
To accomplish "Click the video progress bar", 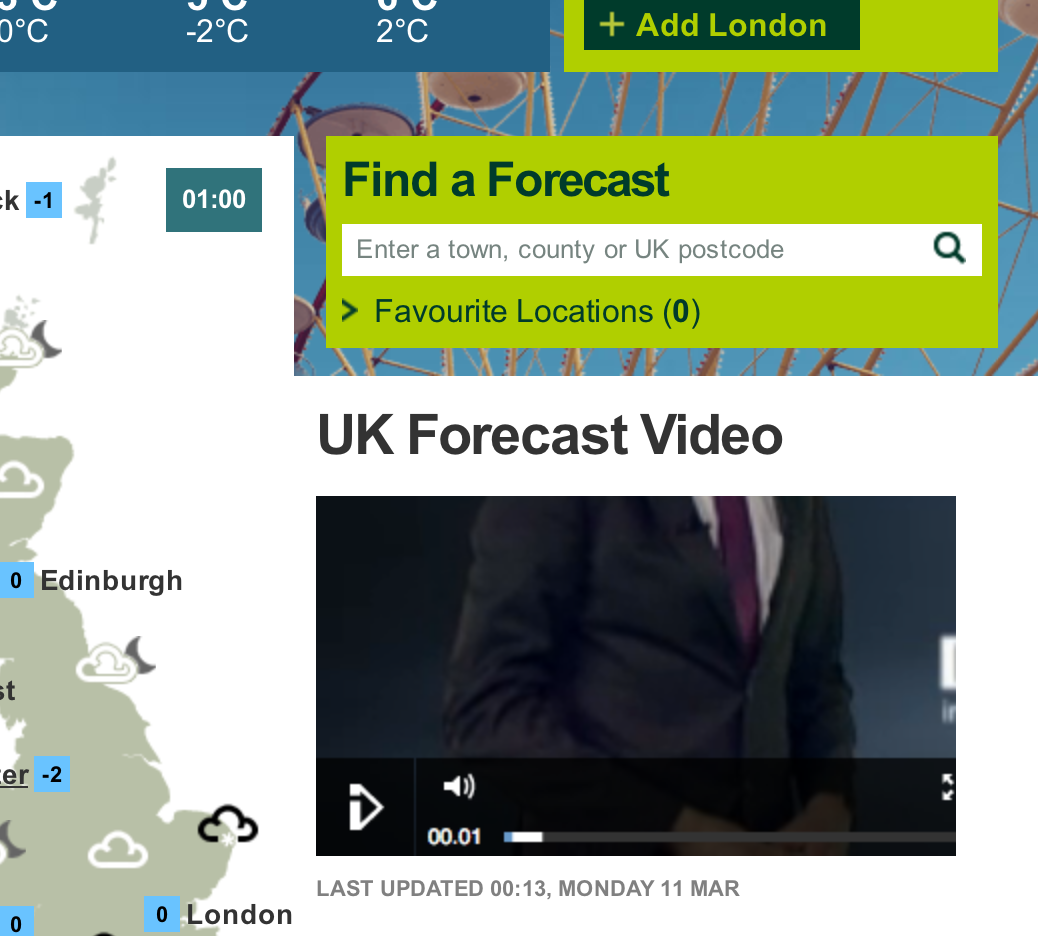I will pos(730,837).
